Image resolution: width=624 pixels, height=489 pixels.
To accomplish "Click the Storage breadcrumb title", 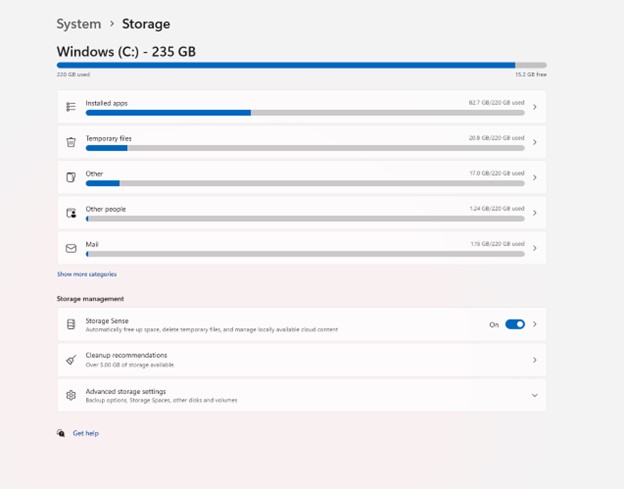I will click(x=146, y=24).
